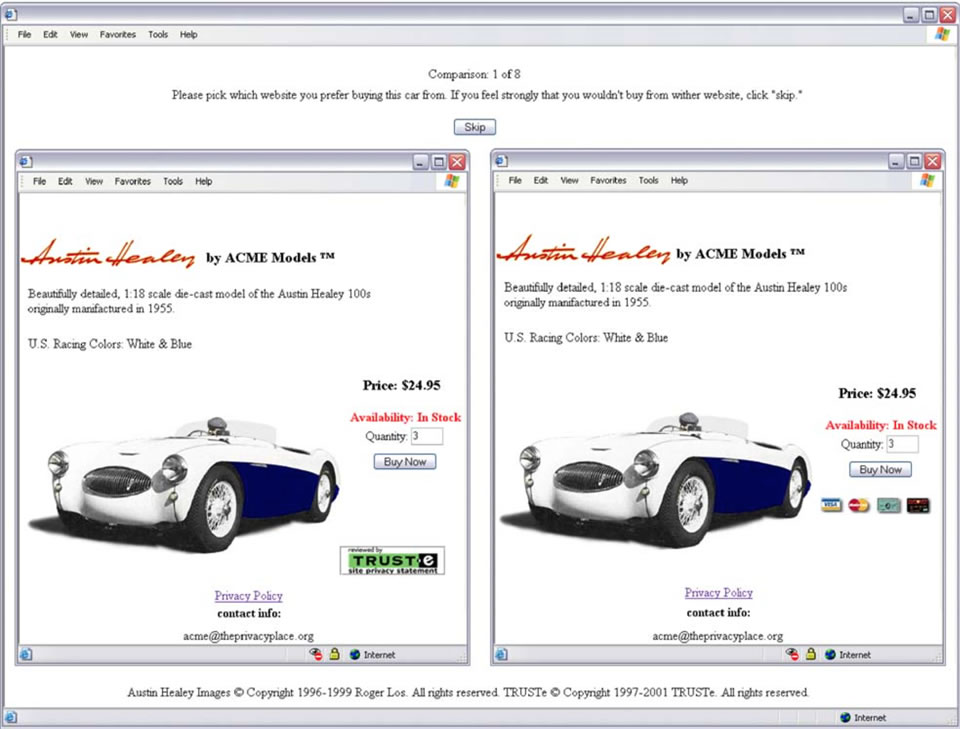The width and height of the screenshot is (960, 729).
Task: Click the MasterCard icon
Action: (x=859, y=505)
